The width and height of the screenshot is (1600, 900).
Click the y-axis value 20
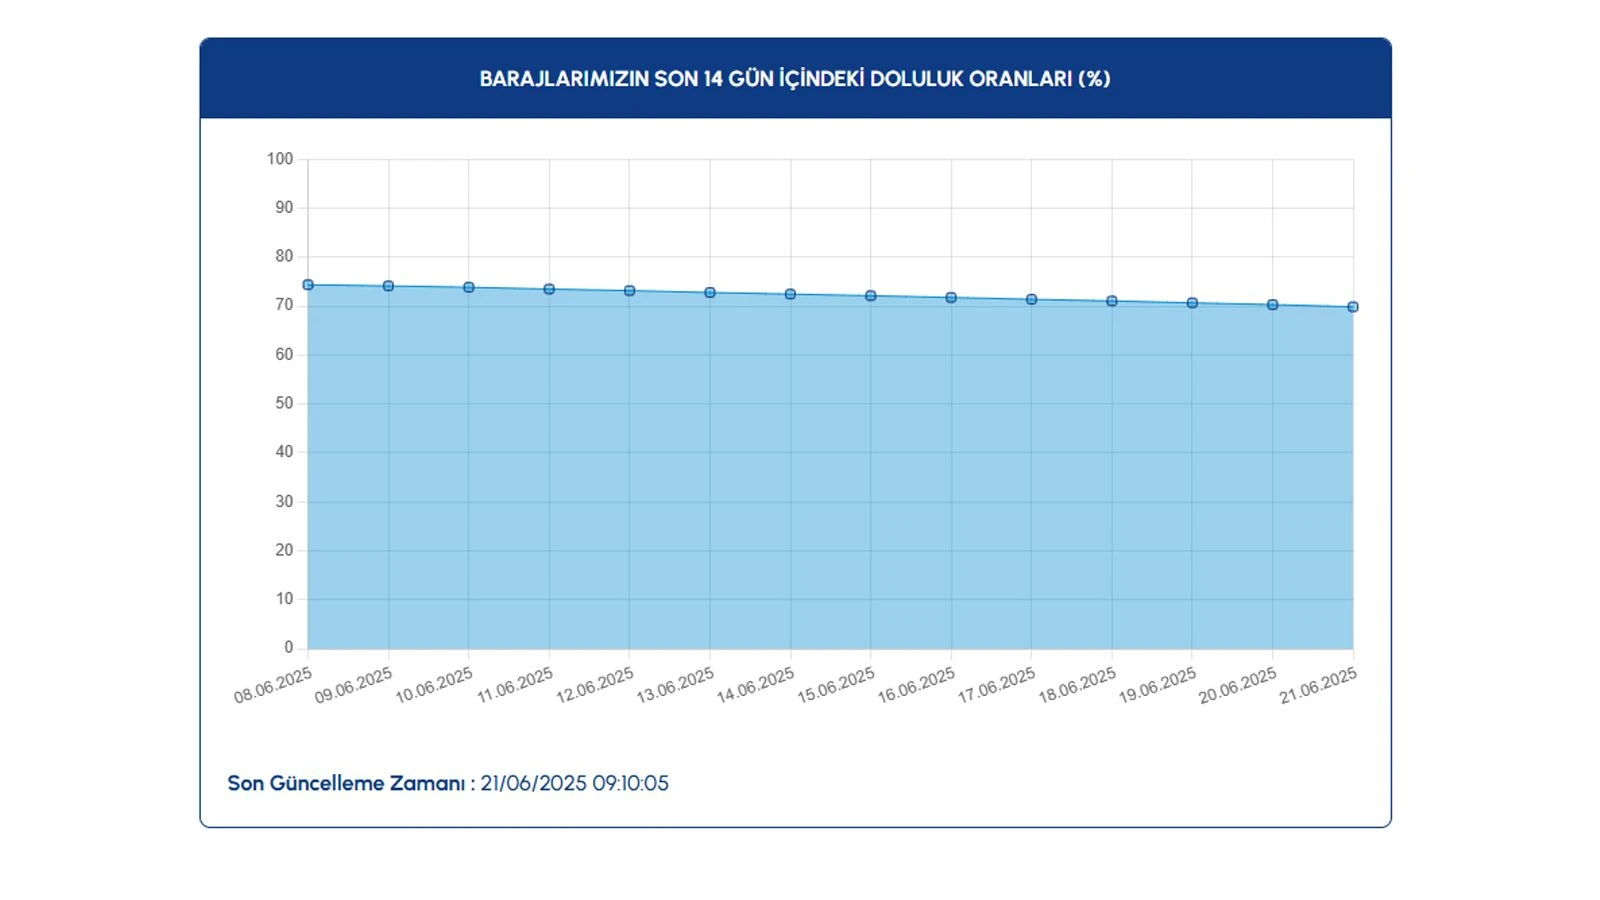tap(285, 550)
